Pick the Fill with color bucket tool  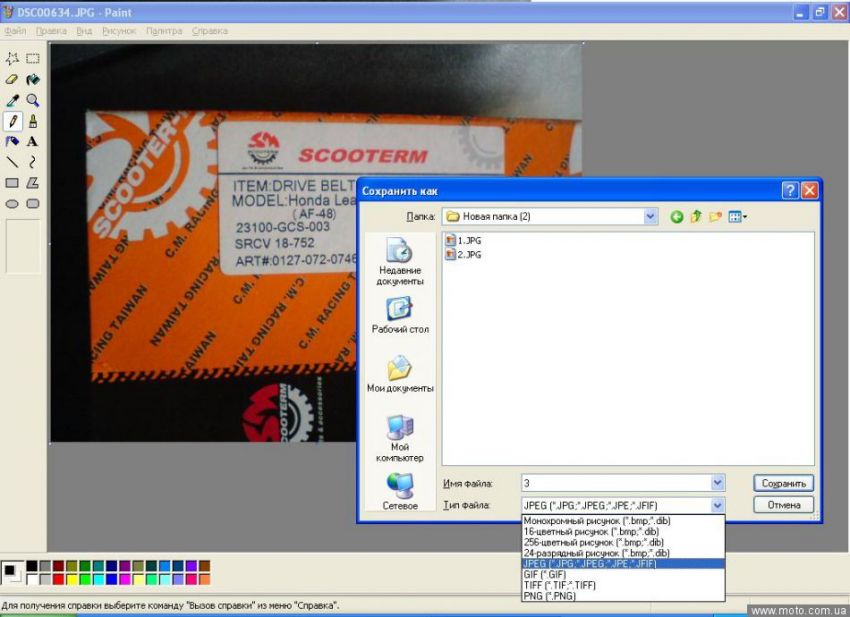click(33, 80)
